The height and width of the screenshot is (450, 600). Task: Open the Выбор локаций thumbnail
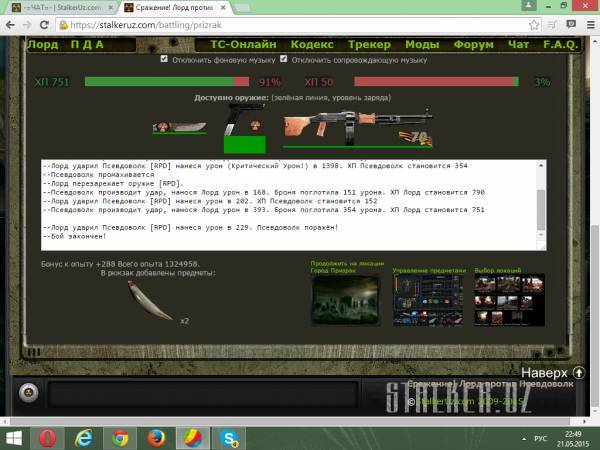(508, 299)
